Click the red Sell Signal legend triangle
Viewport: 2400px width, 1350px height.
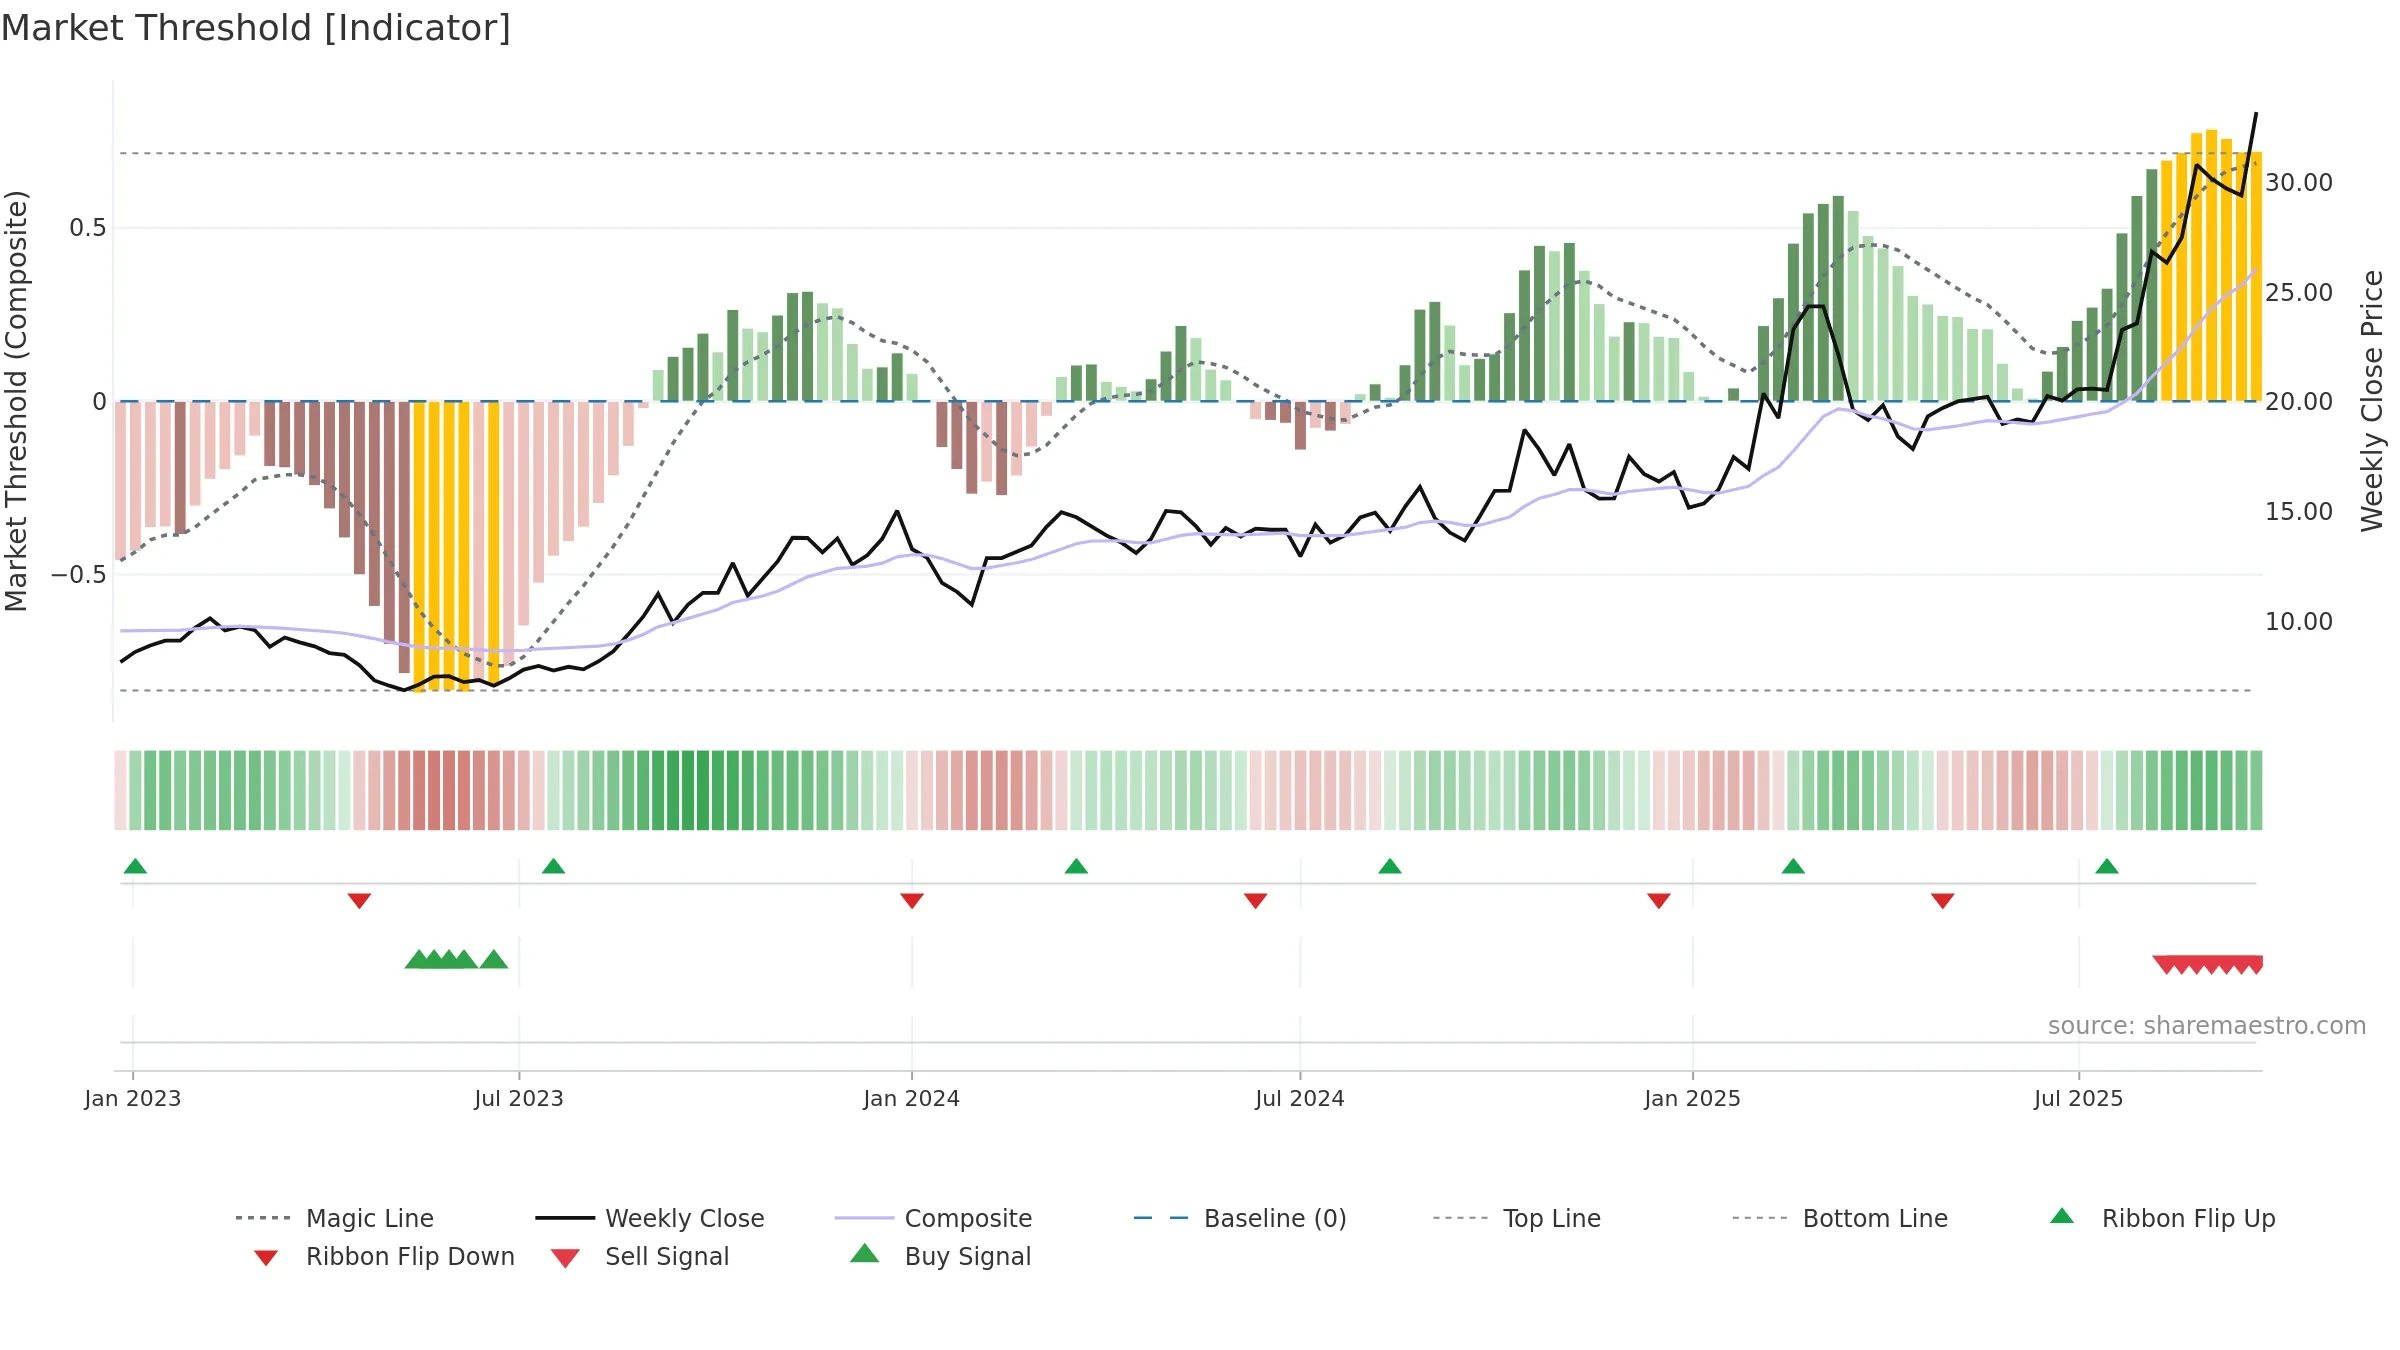click(x=565, y=1258)
